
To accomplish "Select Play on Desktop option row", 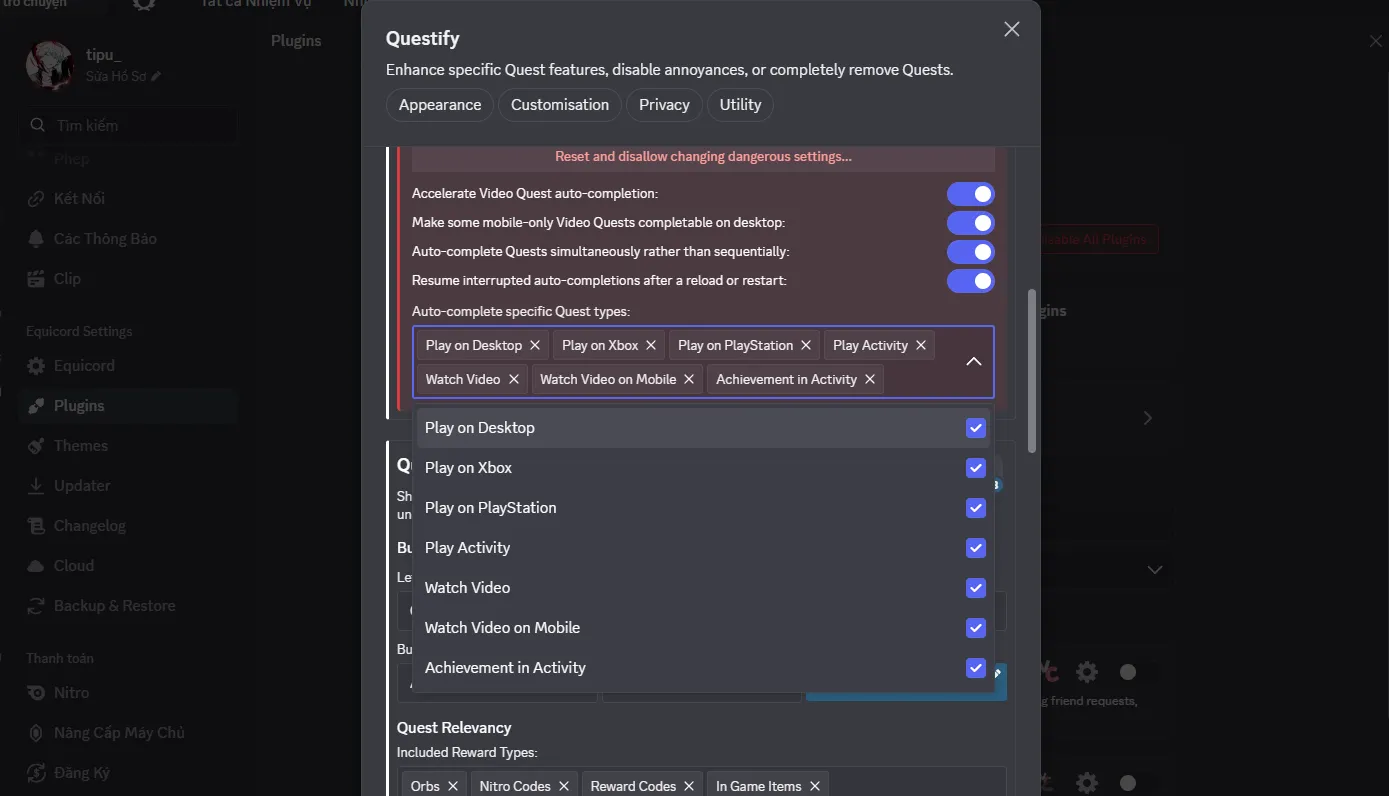I will (x=704, y=428).
